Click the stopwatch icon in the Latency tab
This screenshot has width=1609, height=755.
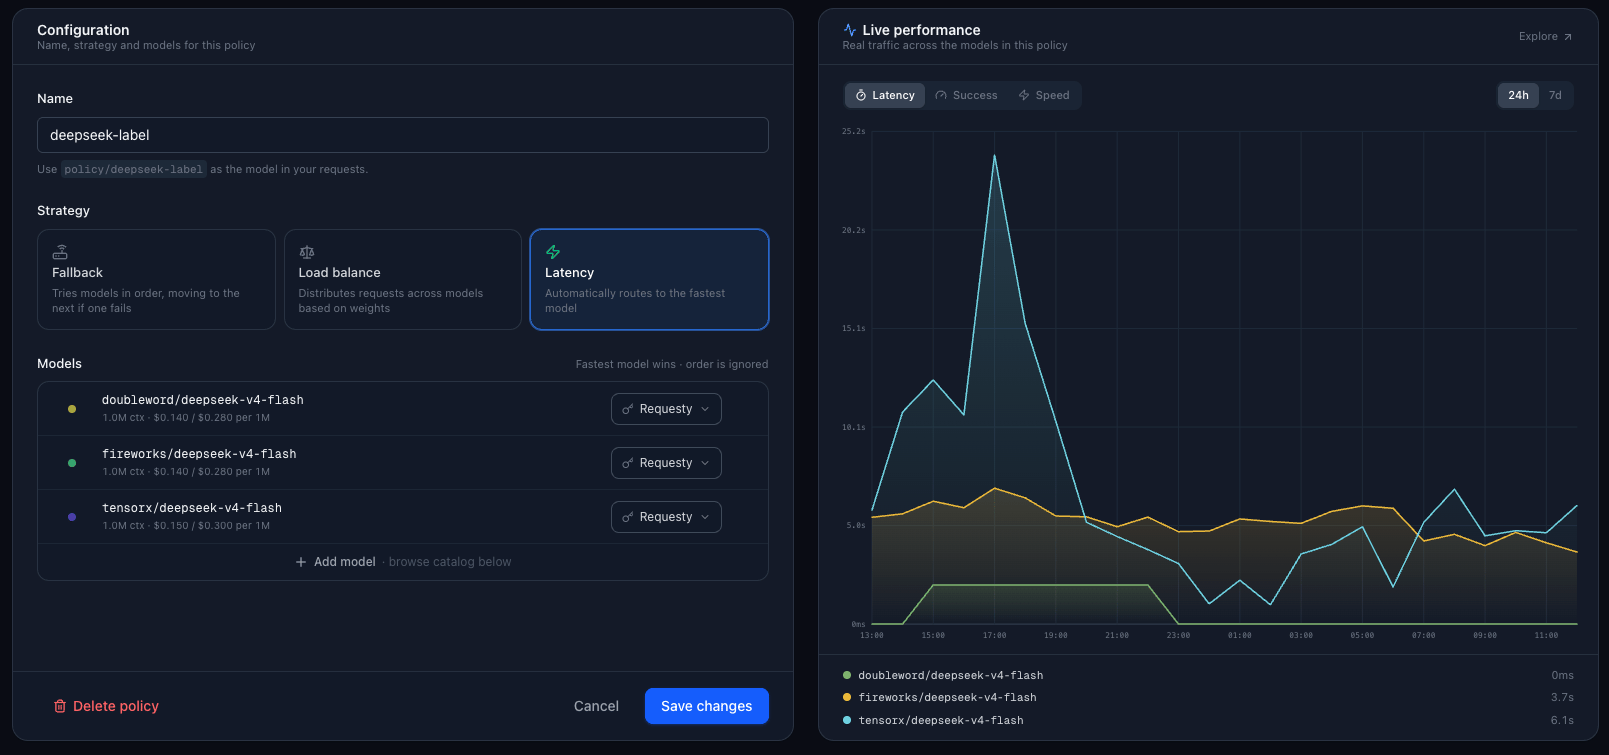click(861, 95)
